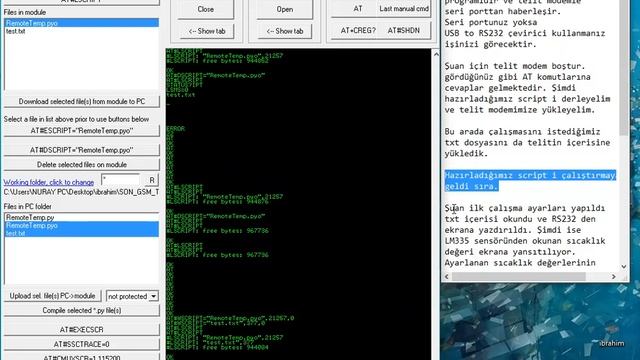The height and width of the screenshot is (360, 640).
Task: Click Last manual cmd button
Action: pos(404,9)
